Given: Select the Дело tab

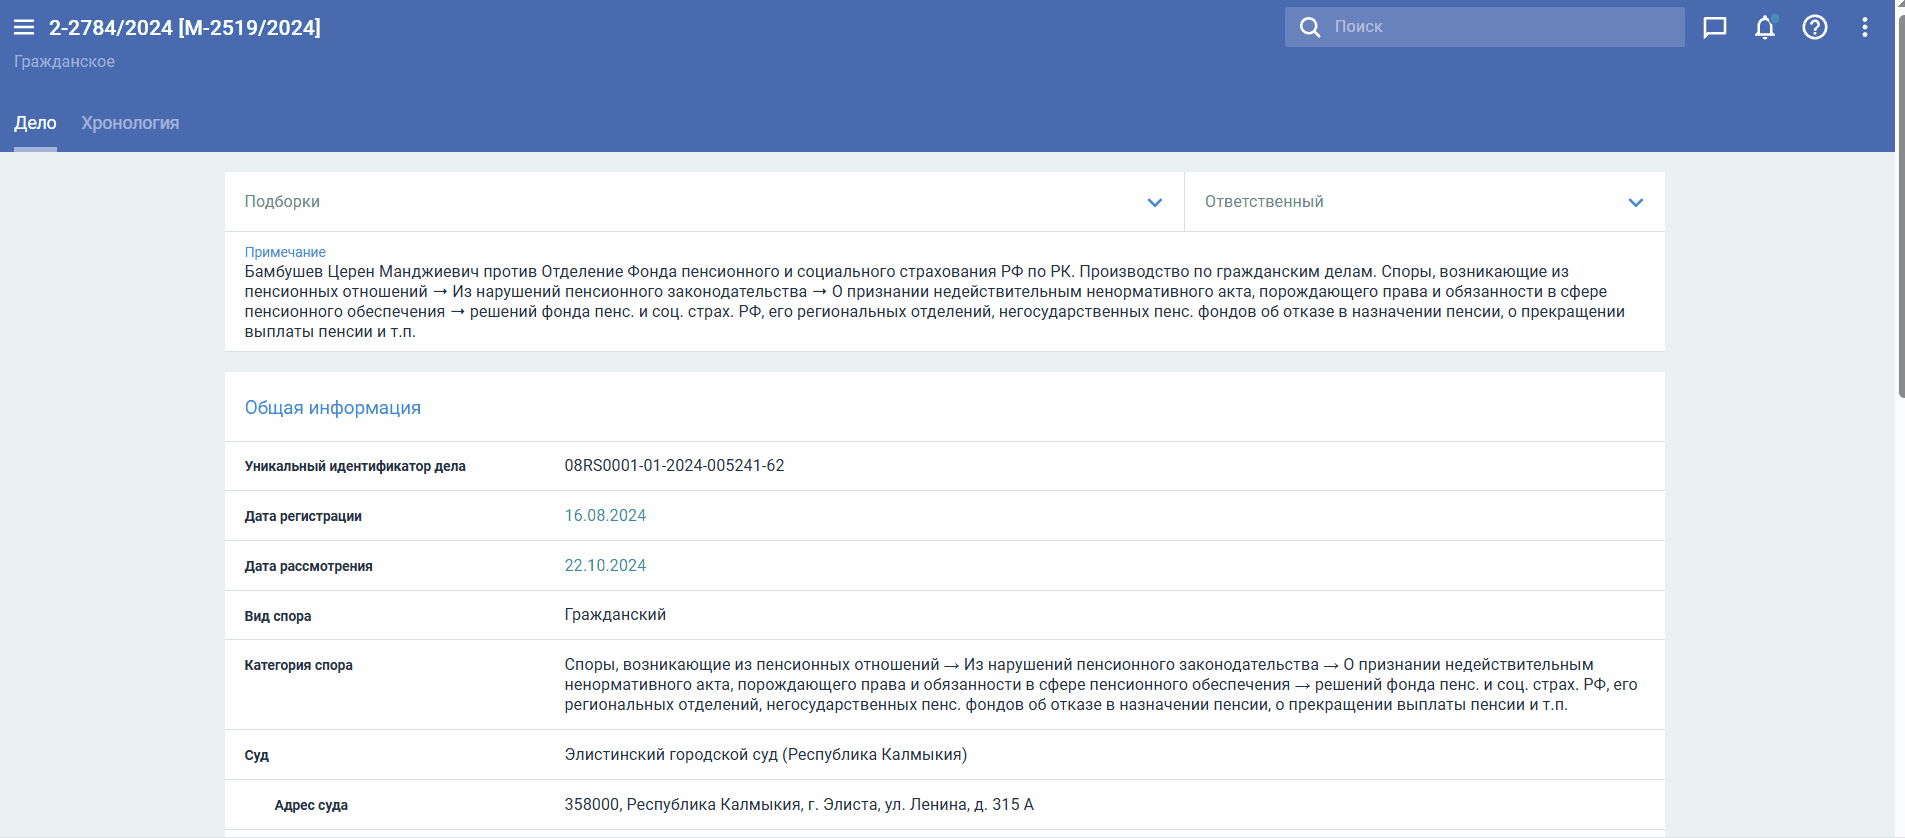Looking at the screenshot, I should 35,123.
